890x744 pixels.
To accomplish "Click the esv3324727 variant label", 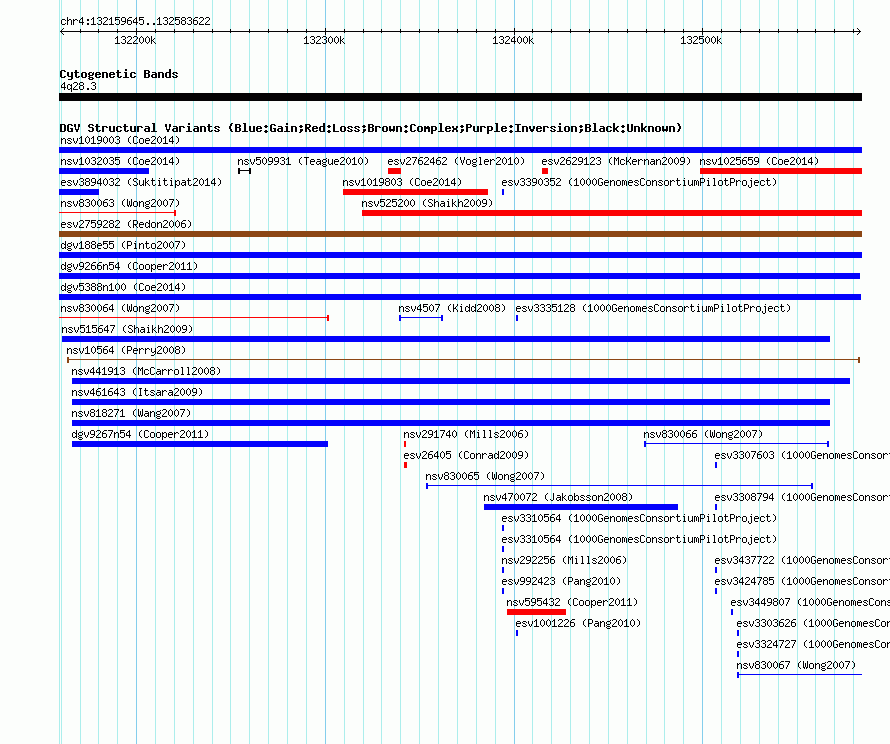I will pyautogui.click(x=813, y=644).
